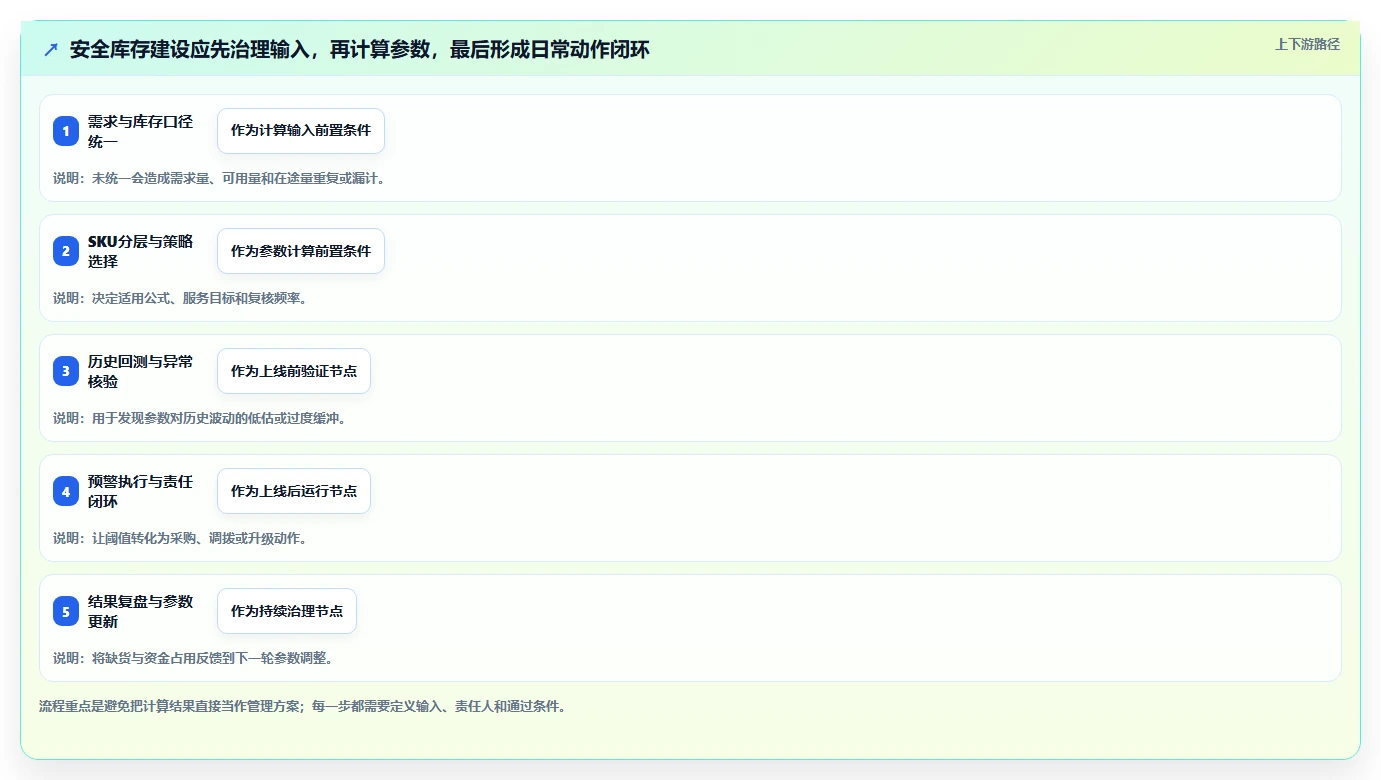
Task: Select the step 1 number badge
Action: click(x=66, y=131)
